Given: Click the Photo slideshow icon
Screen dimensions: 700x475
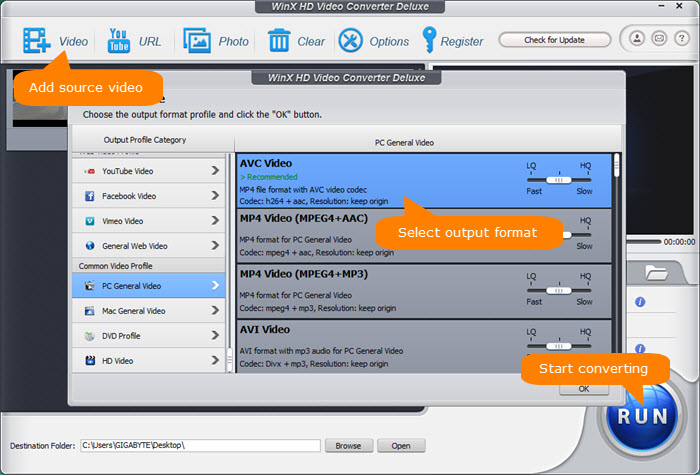Looking at the screenshot, I should [x=197, y=41].
